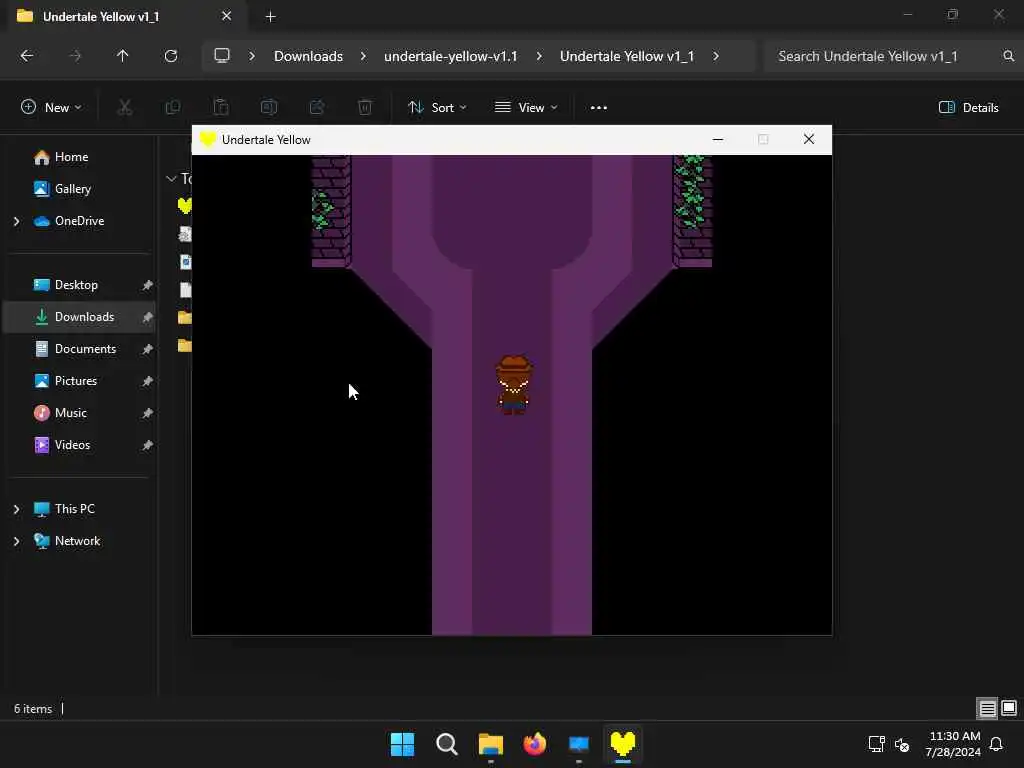The height and width of the screenshot is (768, 1024).
Task: Click chevron after undertale-yellow-v1.1 breadcrumb
Action: pyautogui.click(x=539, y=56)
